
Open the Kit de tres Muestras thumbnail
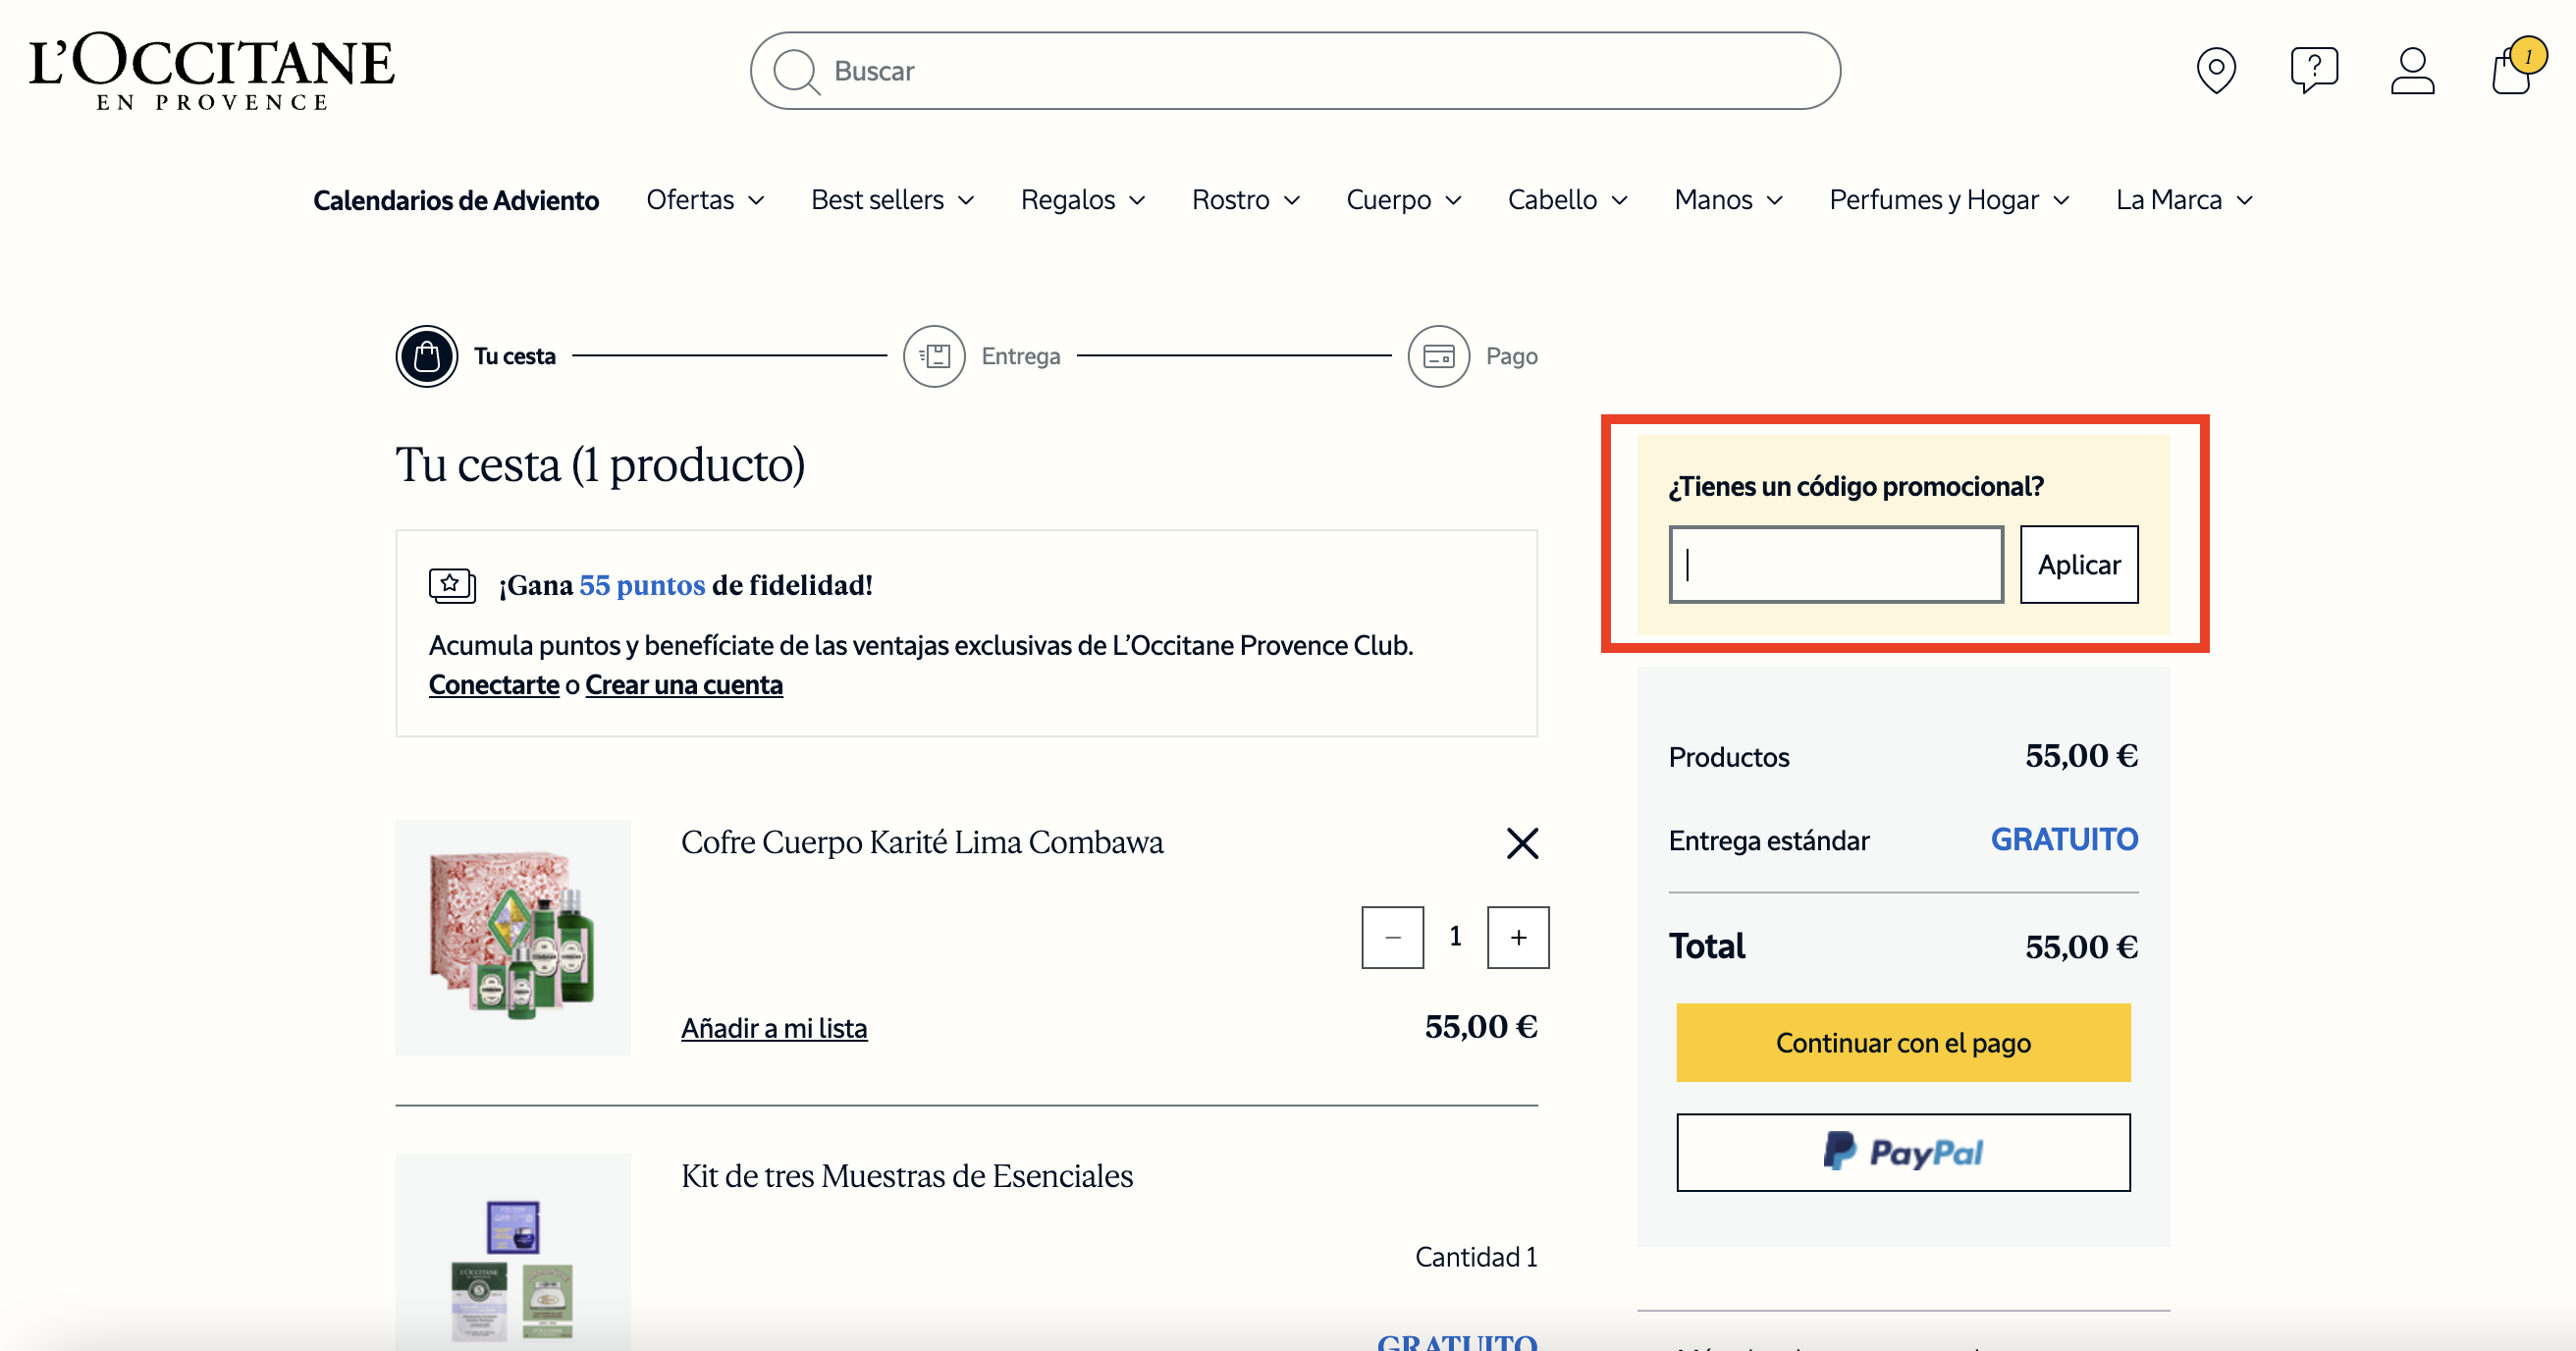513,1252
